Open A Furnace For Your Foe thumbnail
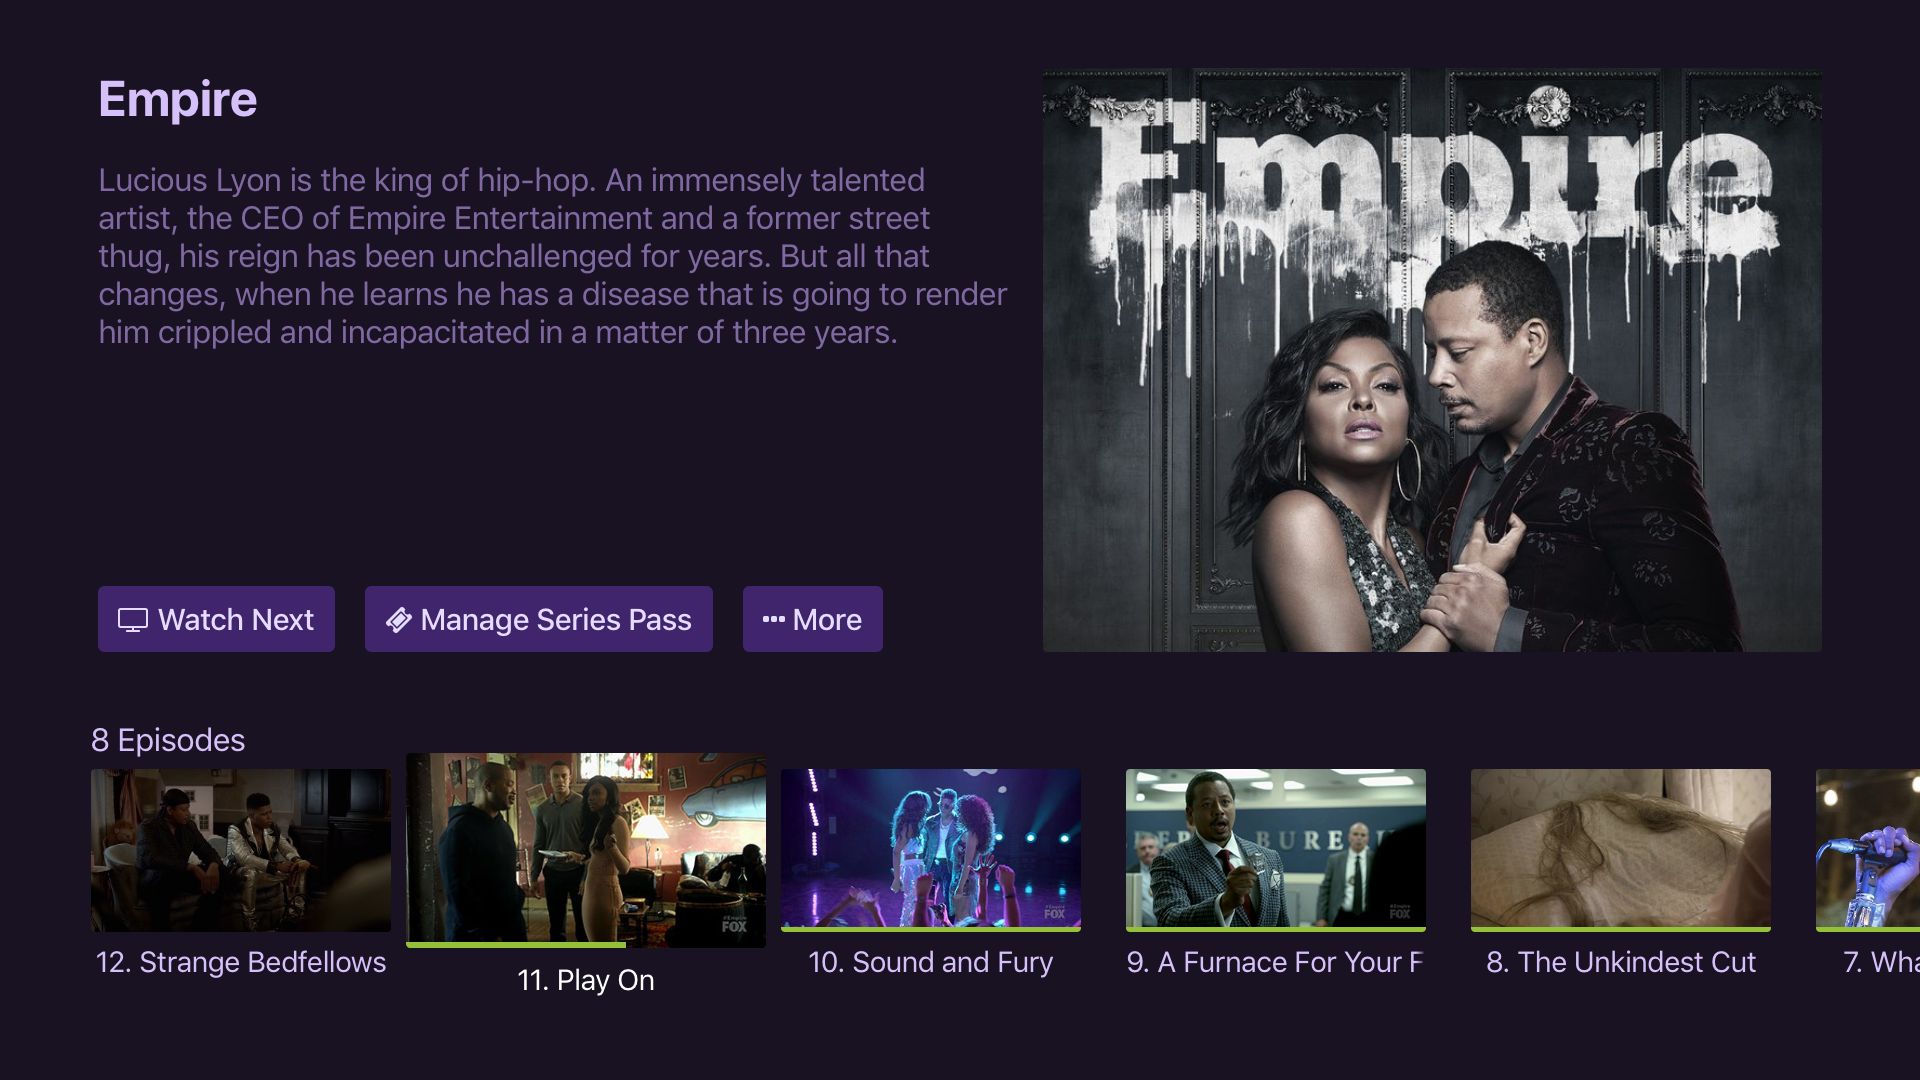 click(x=1276, y=848)
